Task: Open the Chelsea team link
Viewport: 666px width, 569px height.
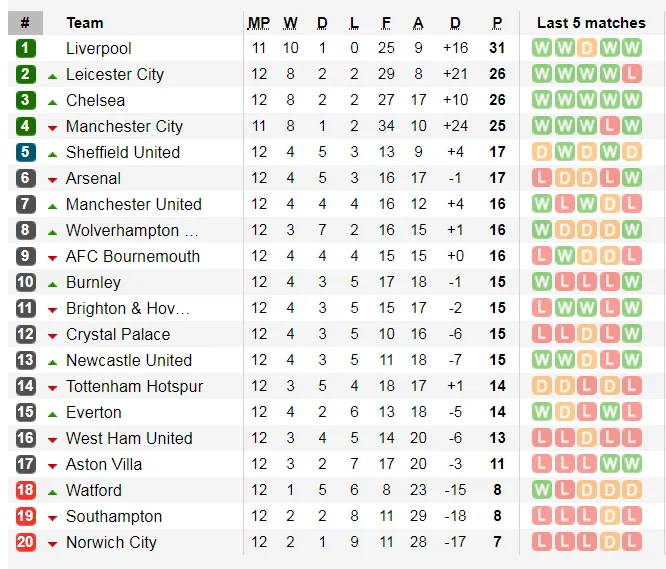Action: [x=95, y=100]
